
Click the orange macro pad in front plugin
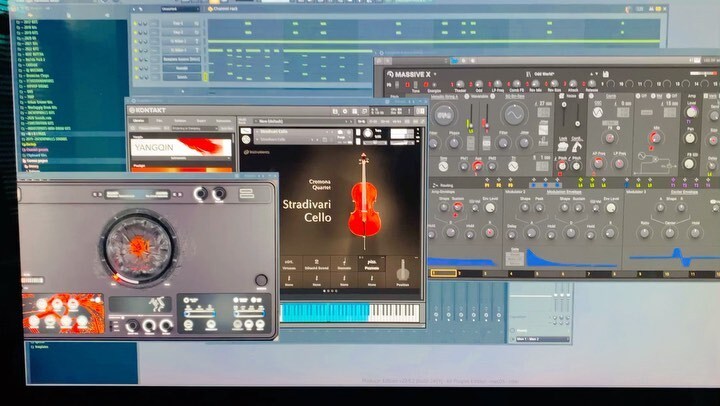[x=63, y=313]
